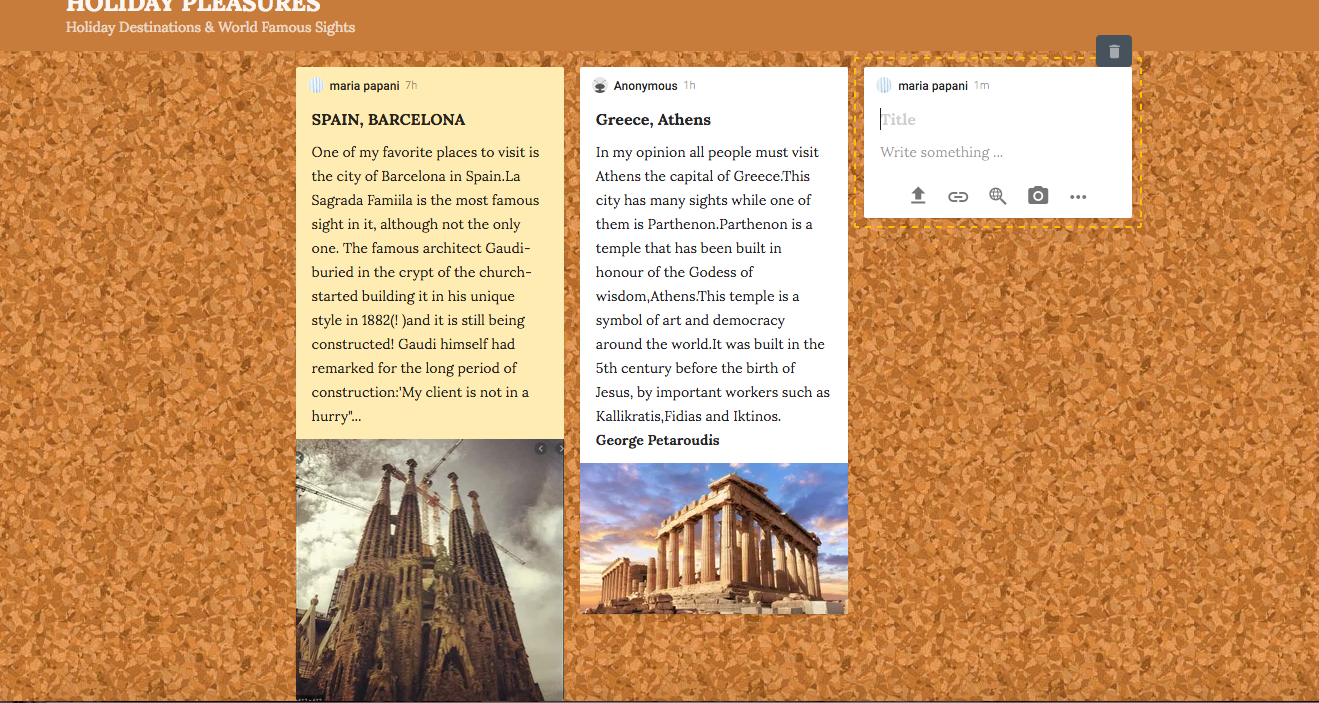Delete the new post with trash icon
Viewport: 1319px width, 703px height.
[1114, 51]
